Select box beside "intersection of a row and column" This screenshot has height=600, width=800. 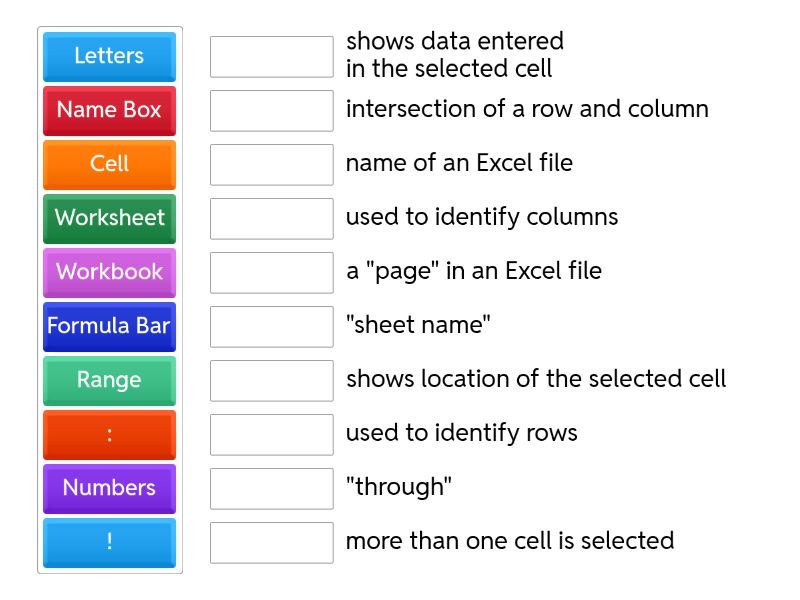pyautogui.click(x=271, y=111)
